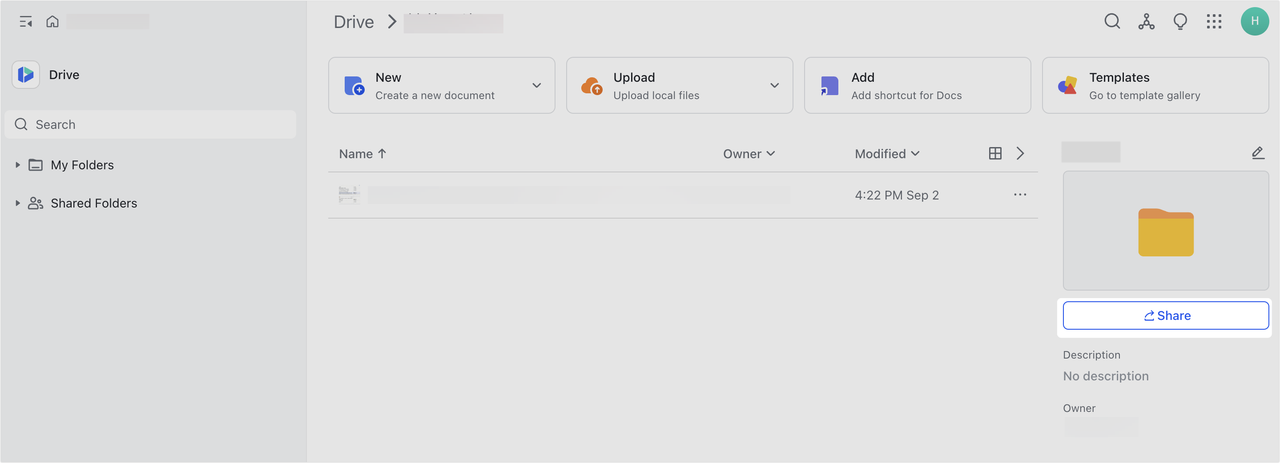
Task: Collapse the left sidebar panel
Action: click(26, 21)
